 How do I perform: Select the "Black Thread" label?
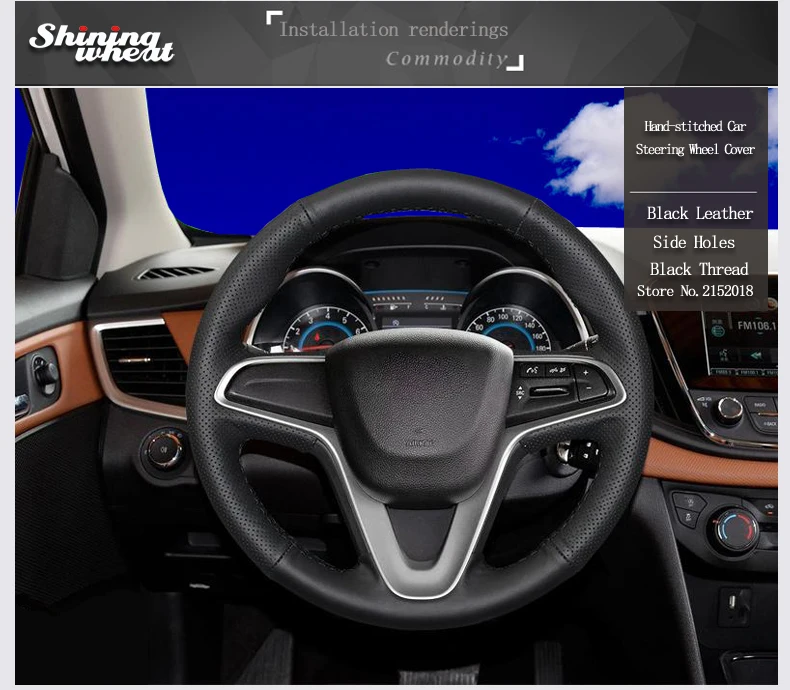click(699, 269)
